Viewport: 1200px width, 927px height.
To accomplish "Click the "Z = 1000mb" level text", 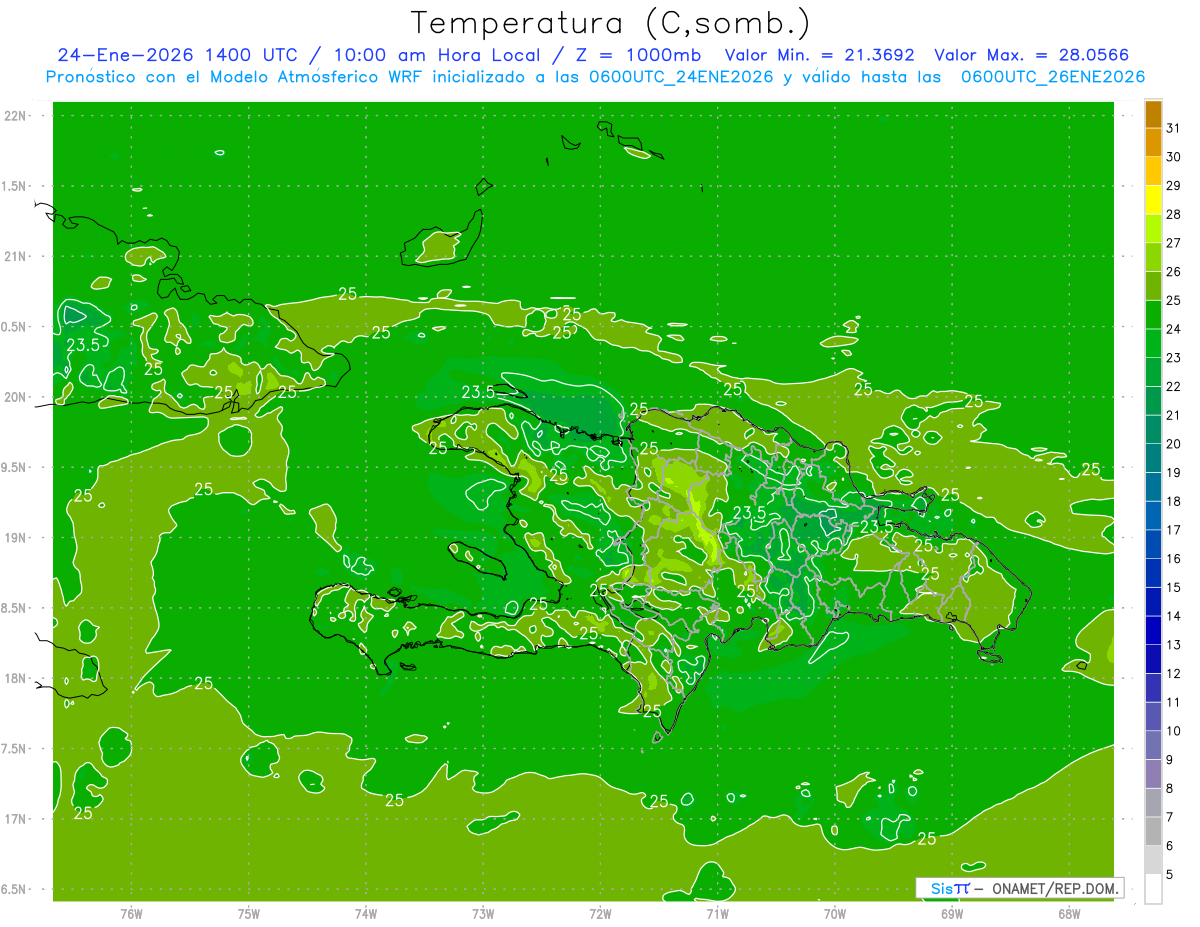I will [635, 55].
